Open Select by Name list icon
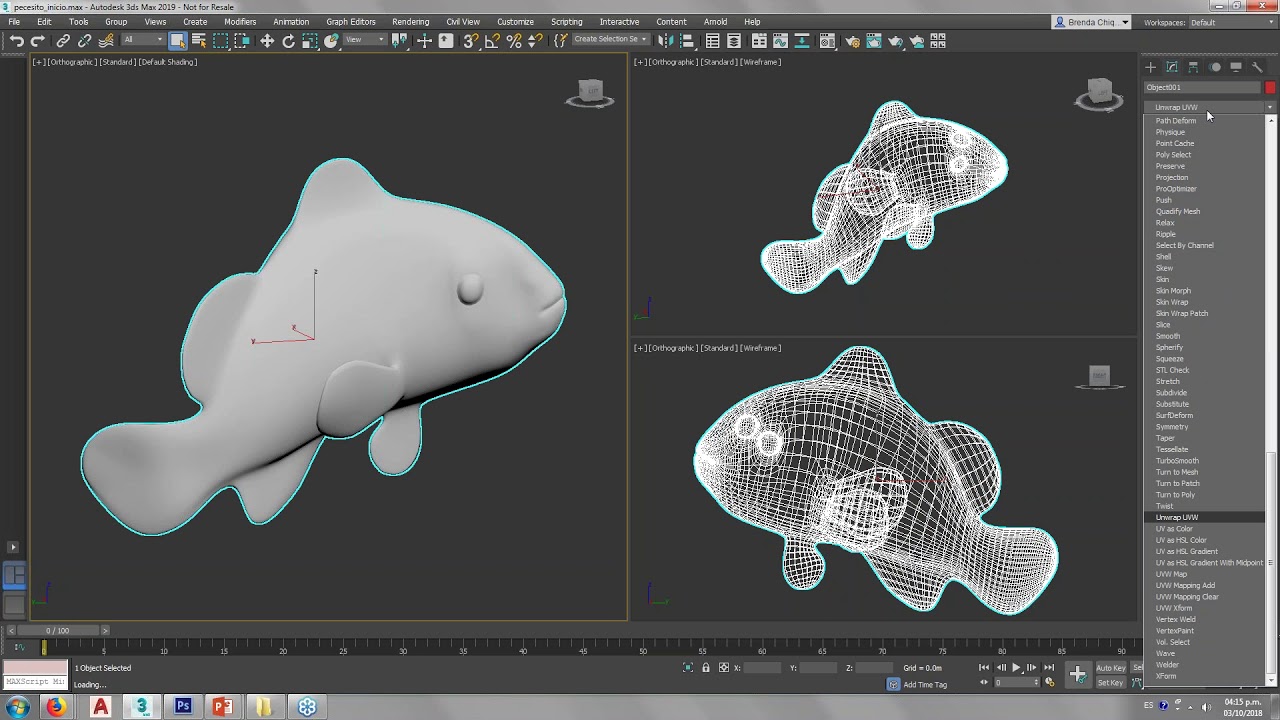 pyautogui.click(x=199, y=41)
